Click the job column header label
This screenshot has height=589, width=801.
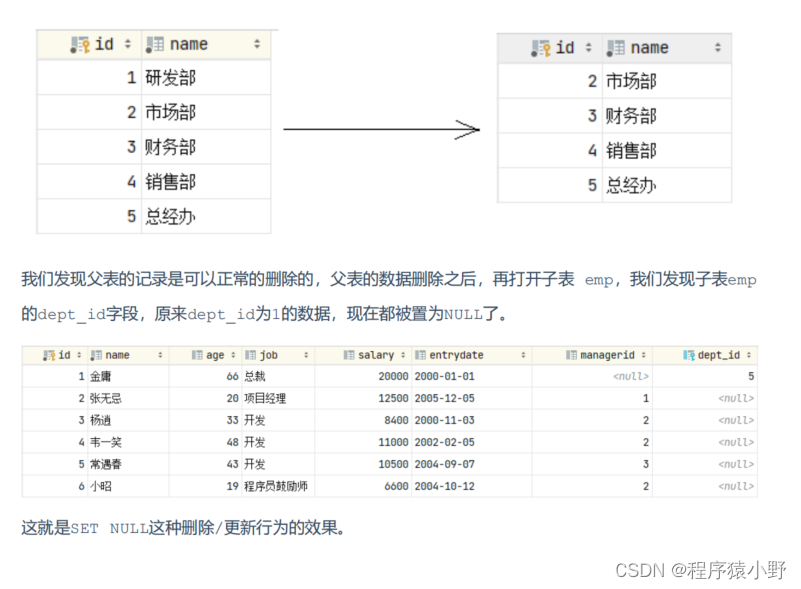coord(268,355)
